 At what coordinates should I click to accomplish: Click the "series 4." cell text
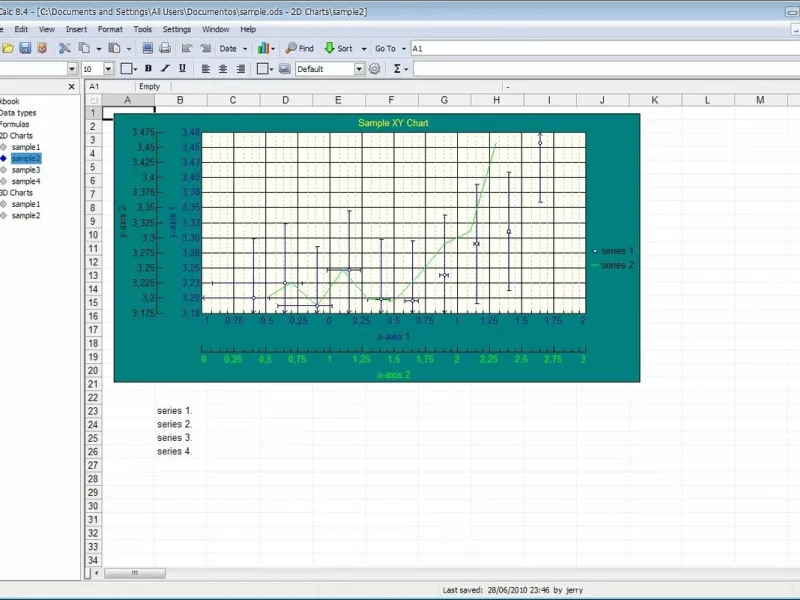click(174, 452)
